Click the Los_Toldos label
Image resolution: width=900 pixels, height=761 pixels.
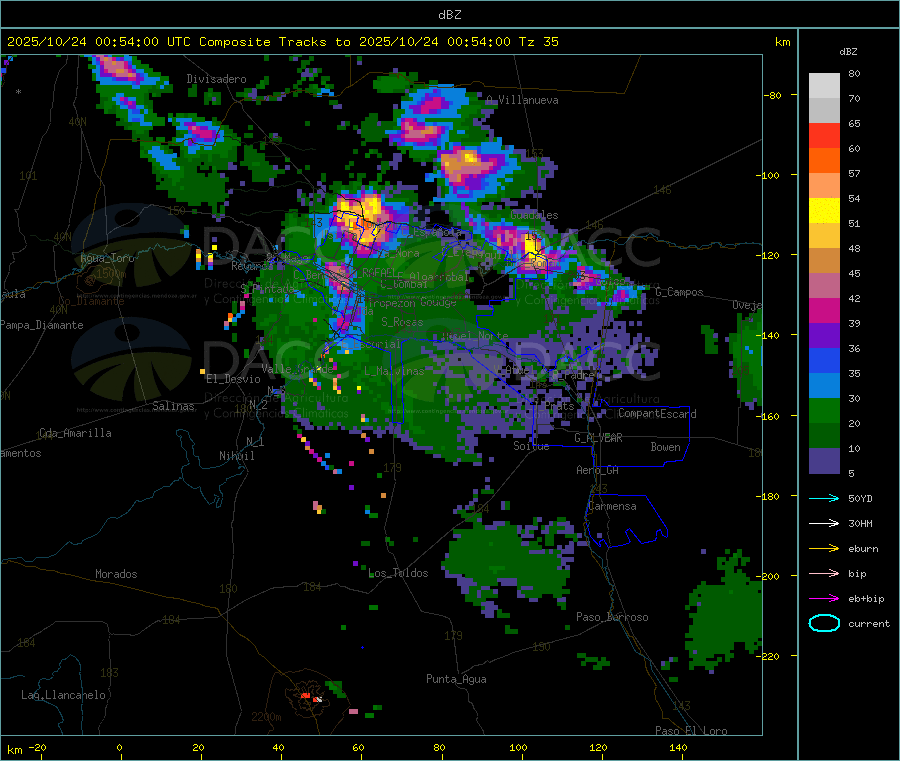[398, 573]
